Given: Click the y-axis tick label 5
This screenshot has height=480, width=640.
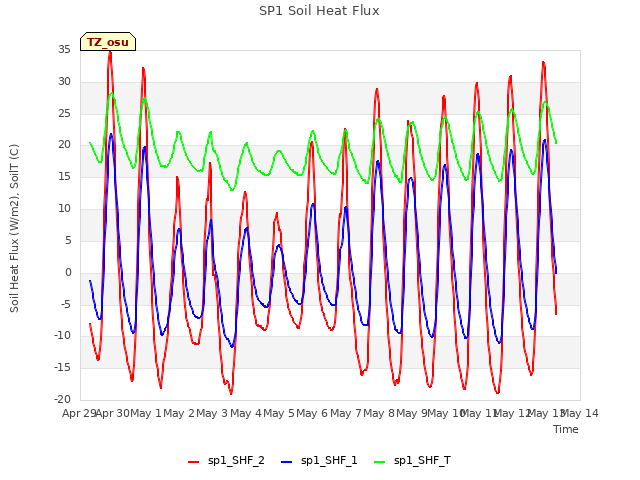Looking at the screenshot, I should [68, 240].
